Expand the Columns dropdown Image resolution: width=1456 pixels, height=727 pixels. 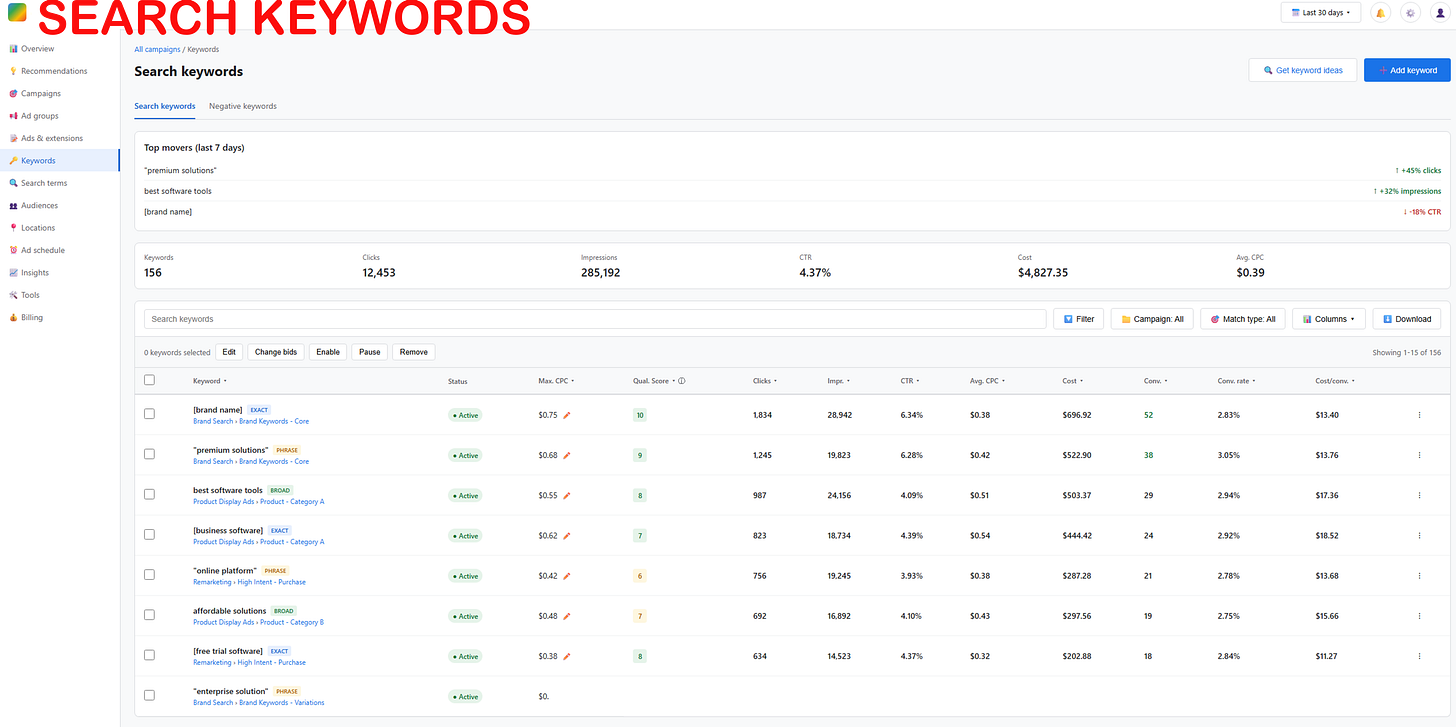tap(1329, 319)
